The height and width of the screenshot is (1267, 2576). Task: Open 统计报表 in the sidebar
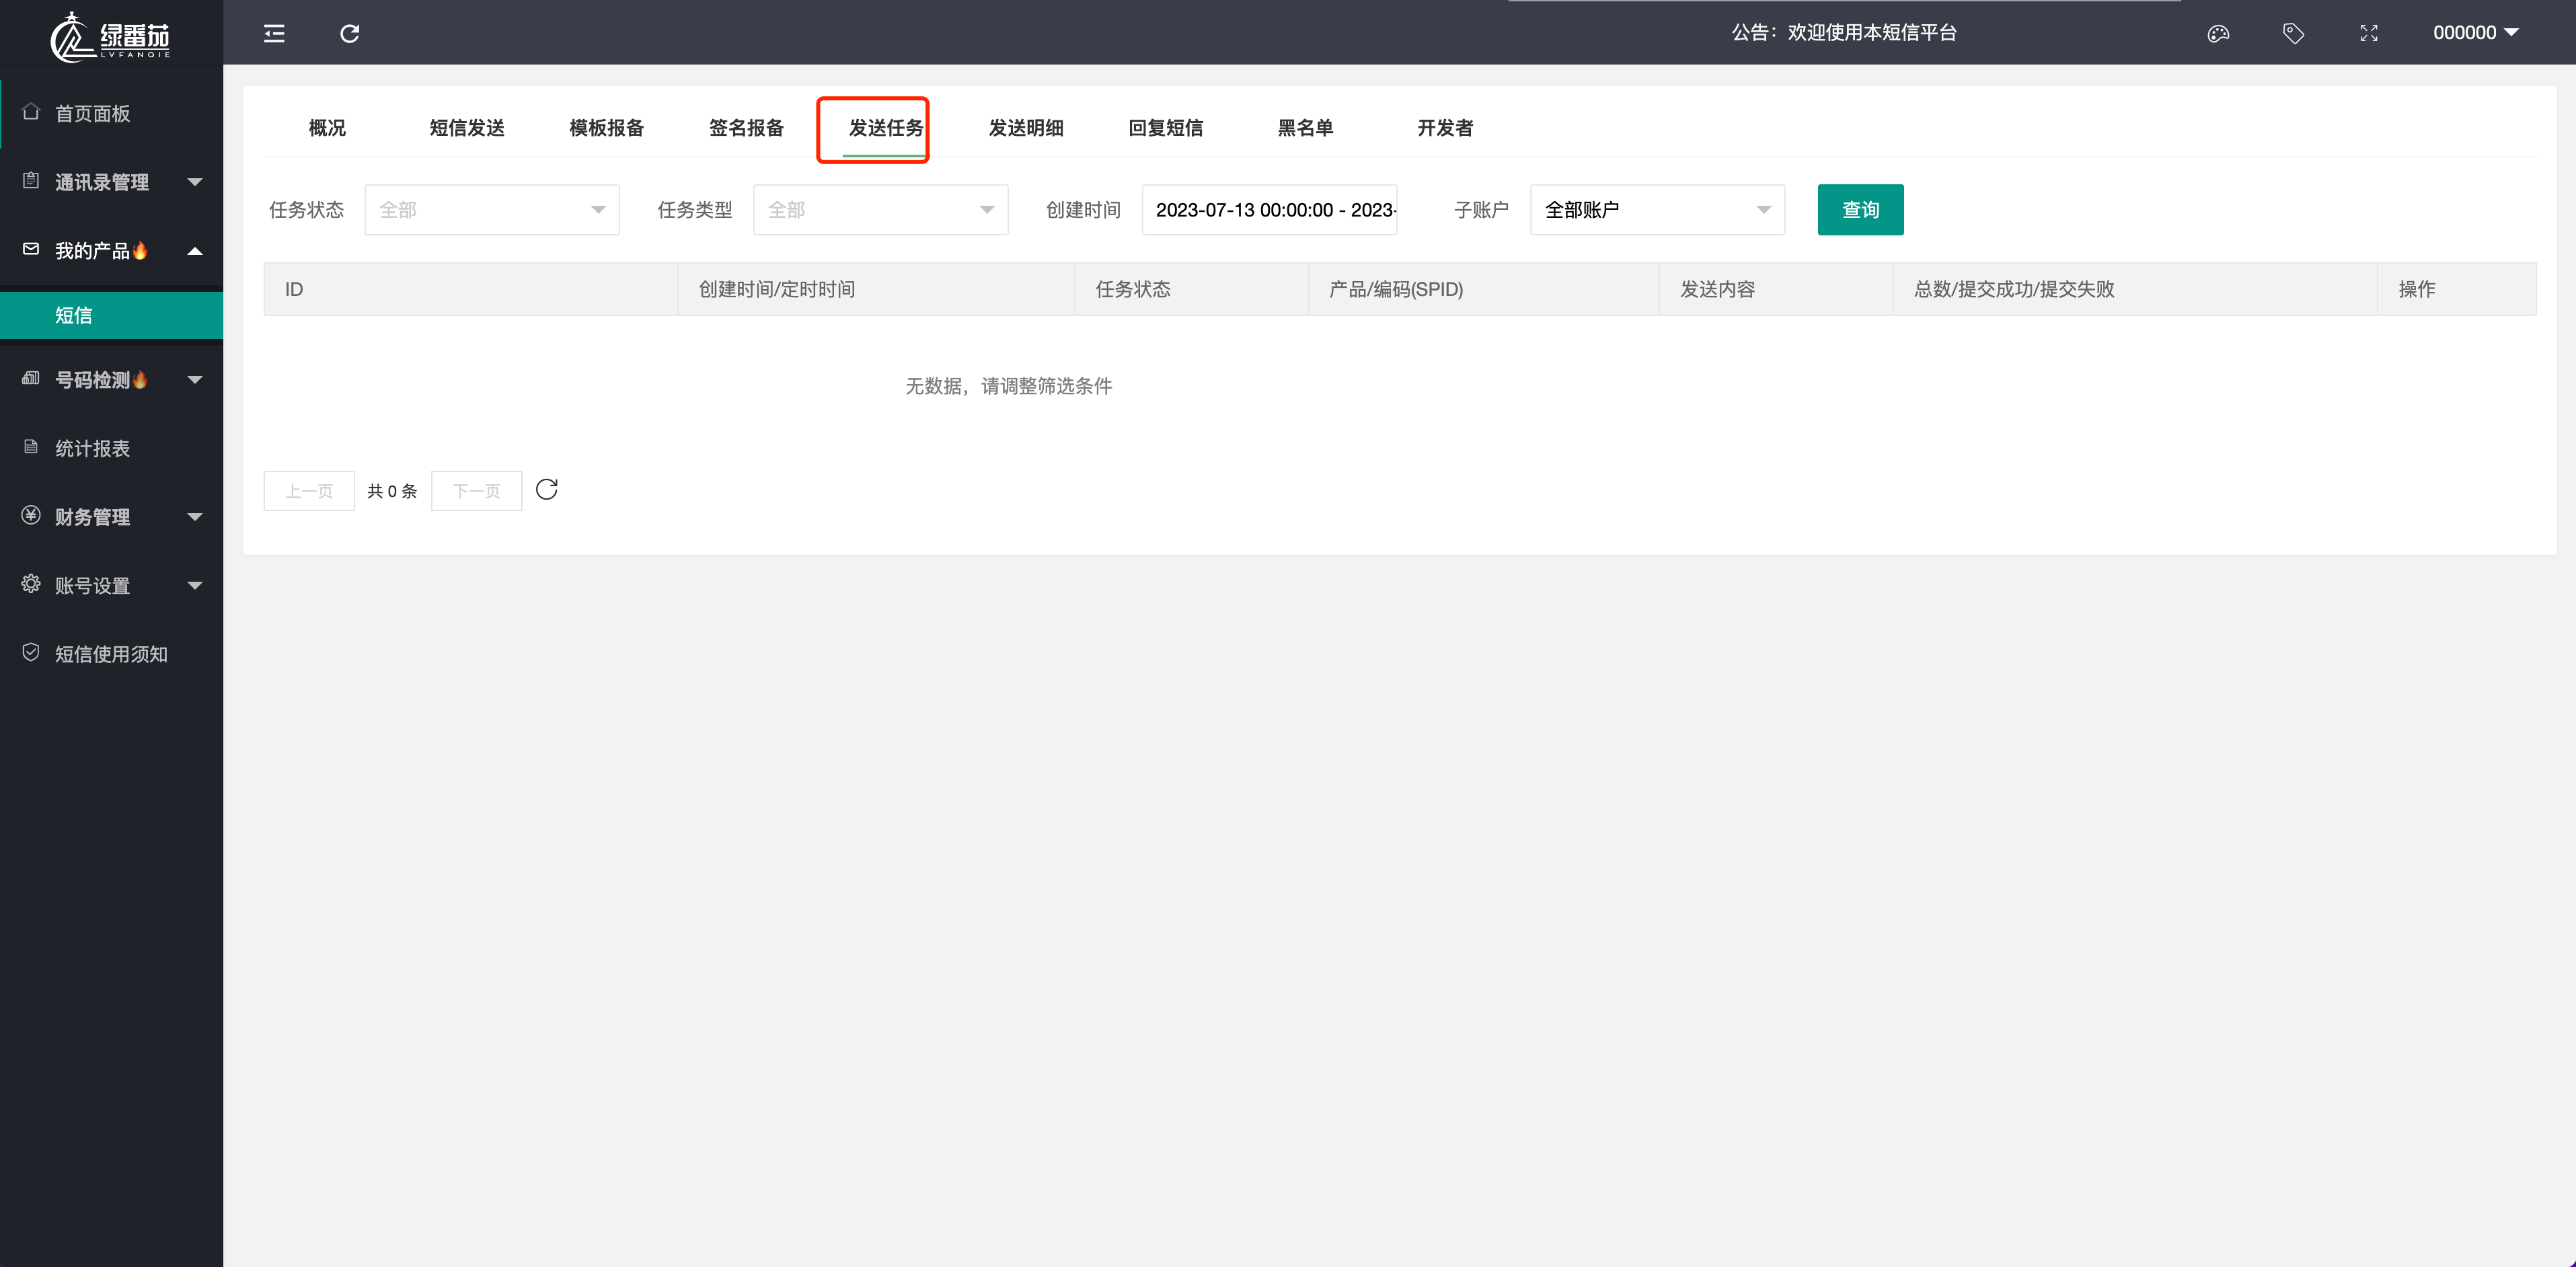tap(92, 448)
